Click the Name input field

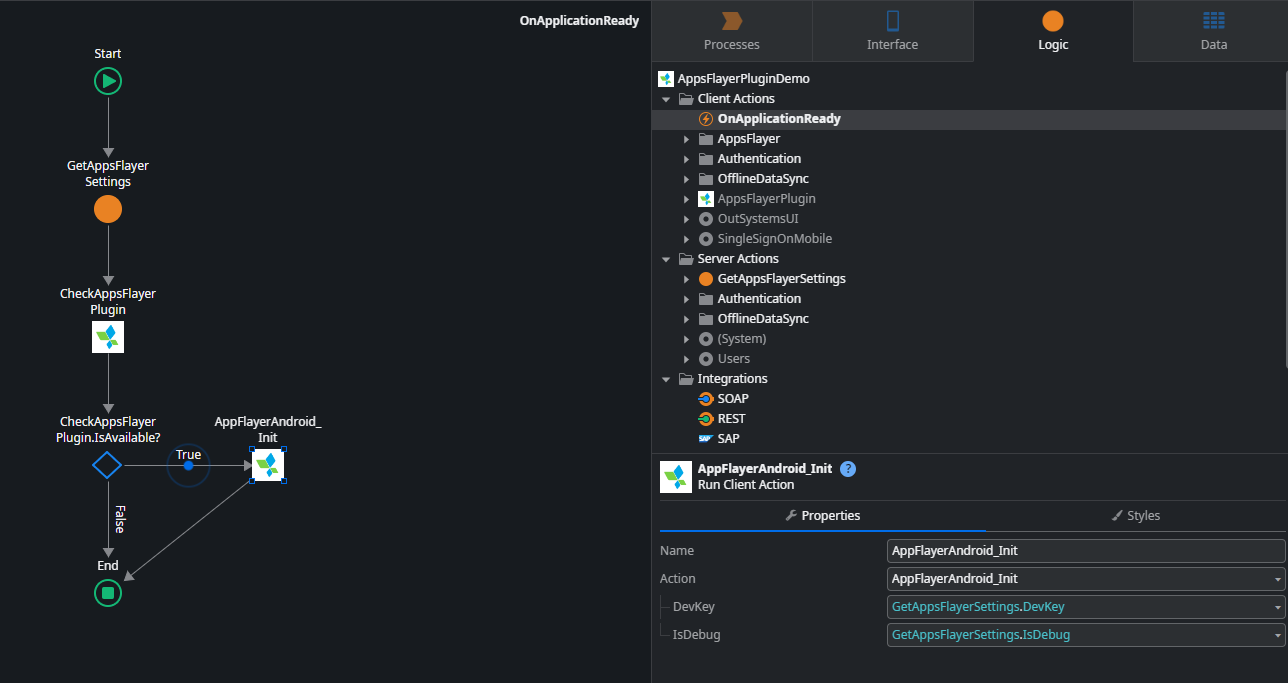click(1086, 551)
